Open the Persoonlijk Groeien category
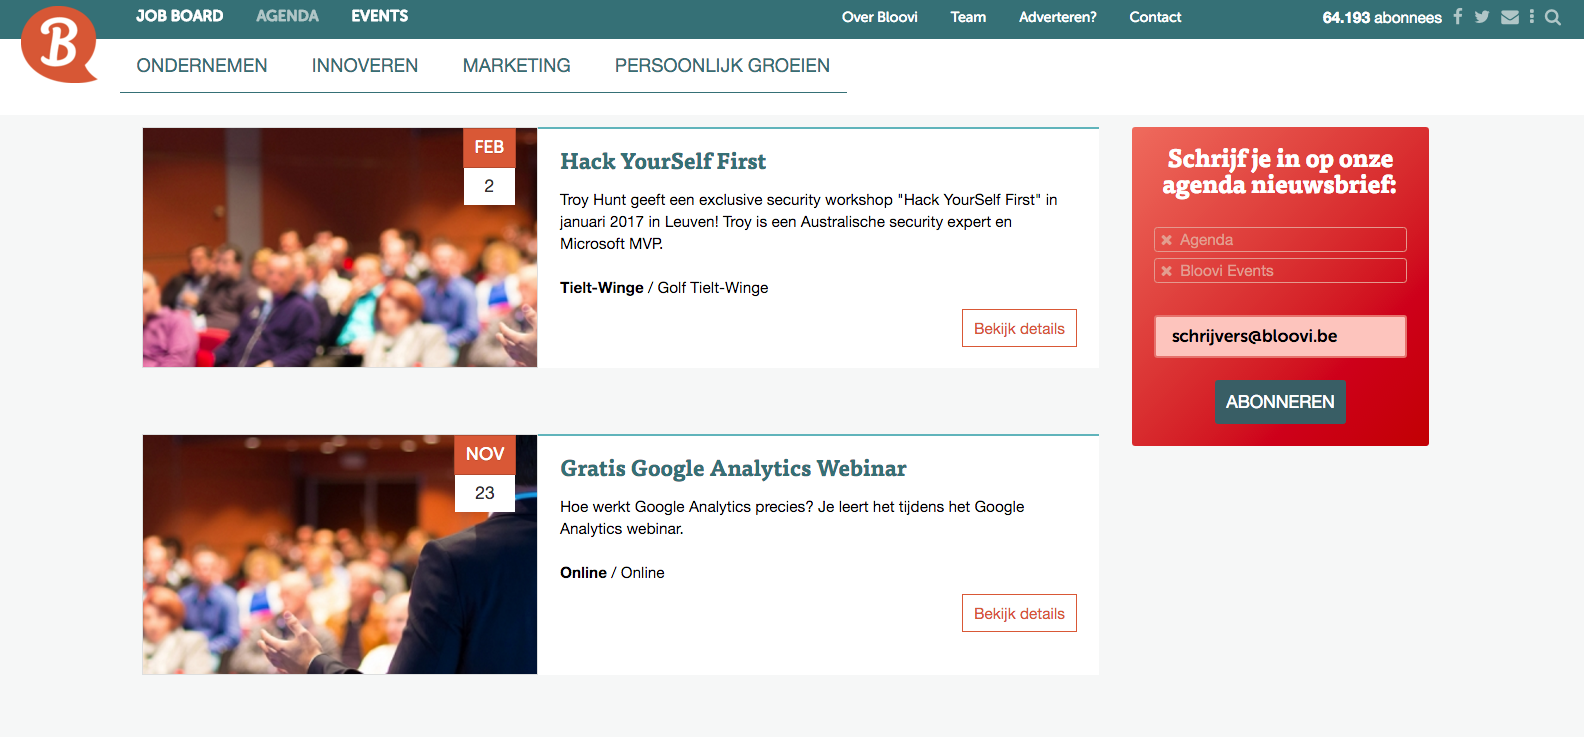The image size is (1584, 737). point(722,66)
